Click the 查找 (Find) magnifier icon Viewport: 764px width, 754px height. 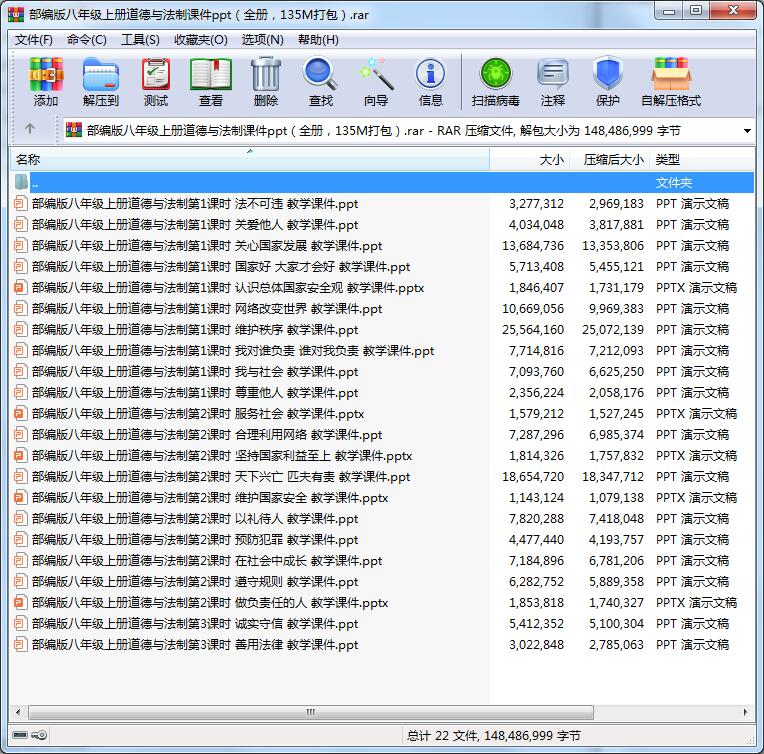pyautogui.click(x=321, y=75)
